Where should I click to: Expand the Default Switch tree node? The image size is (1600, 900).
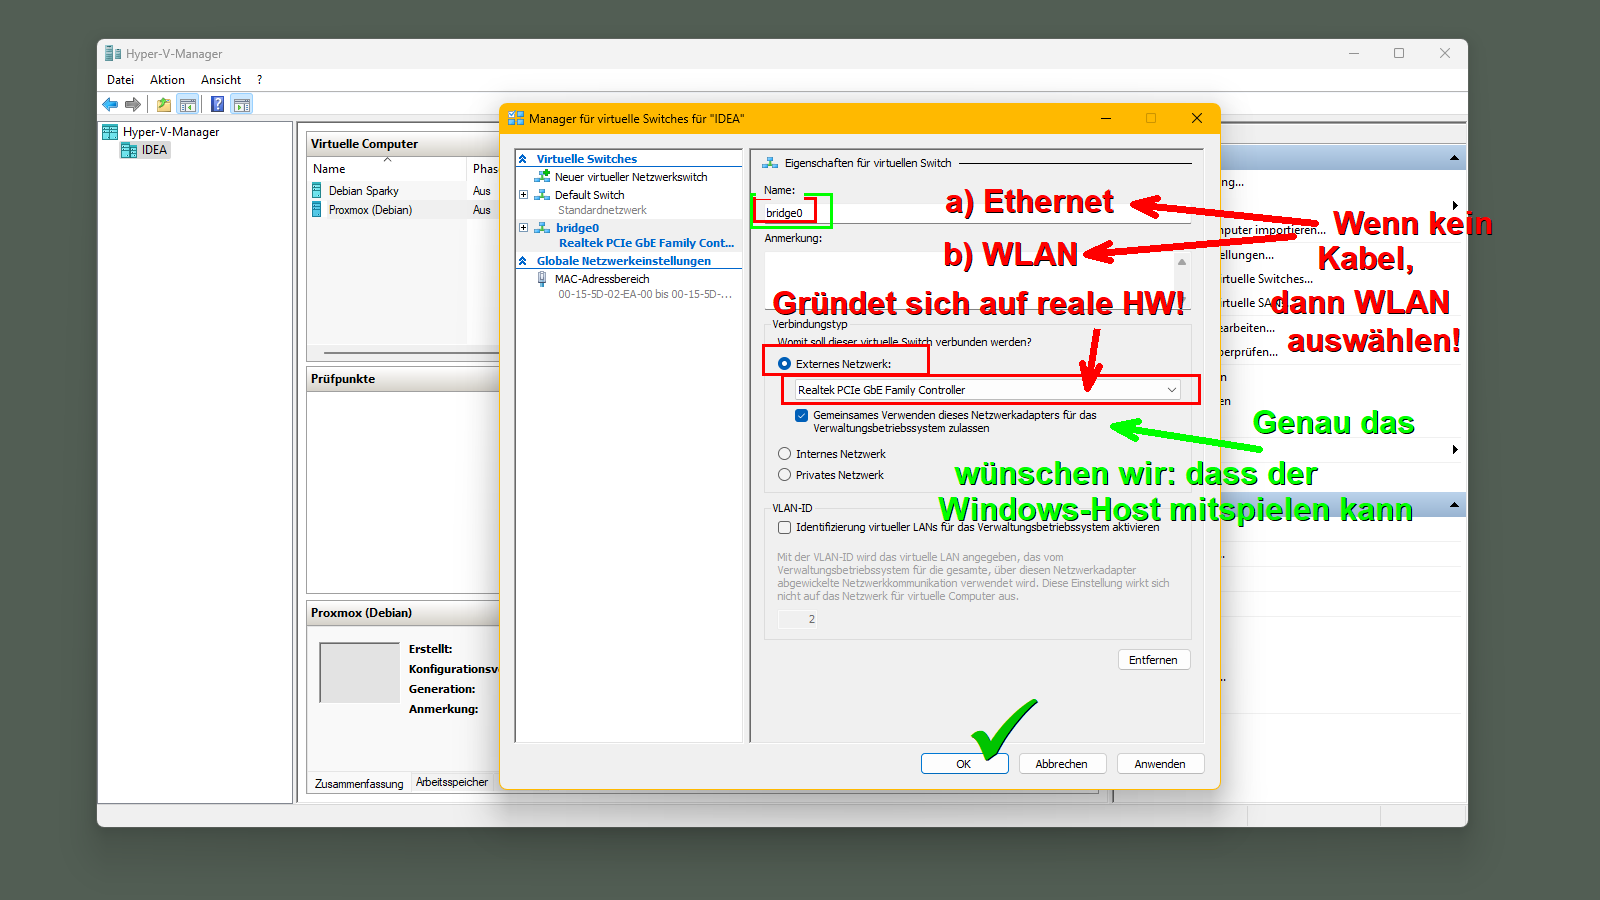(x=523, y=195)
